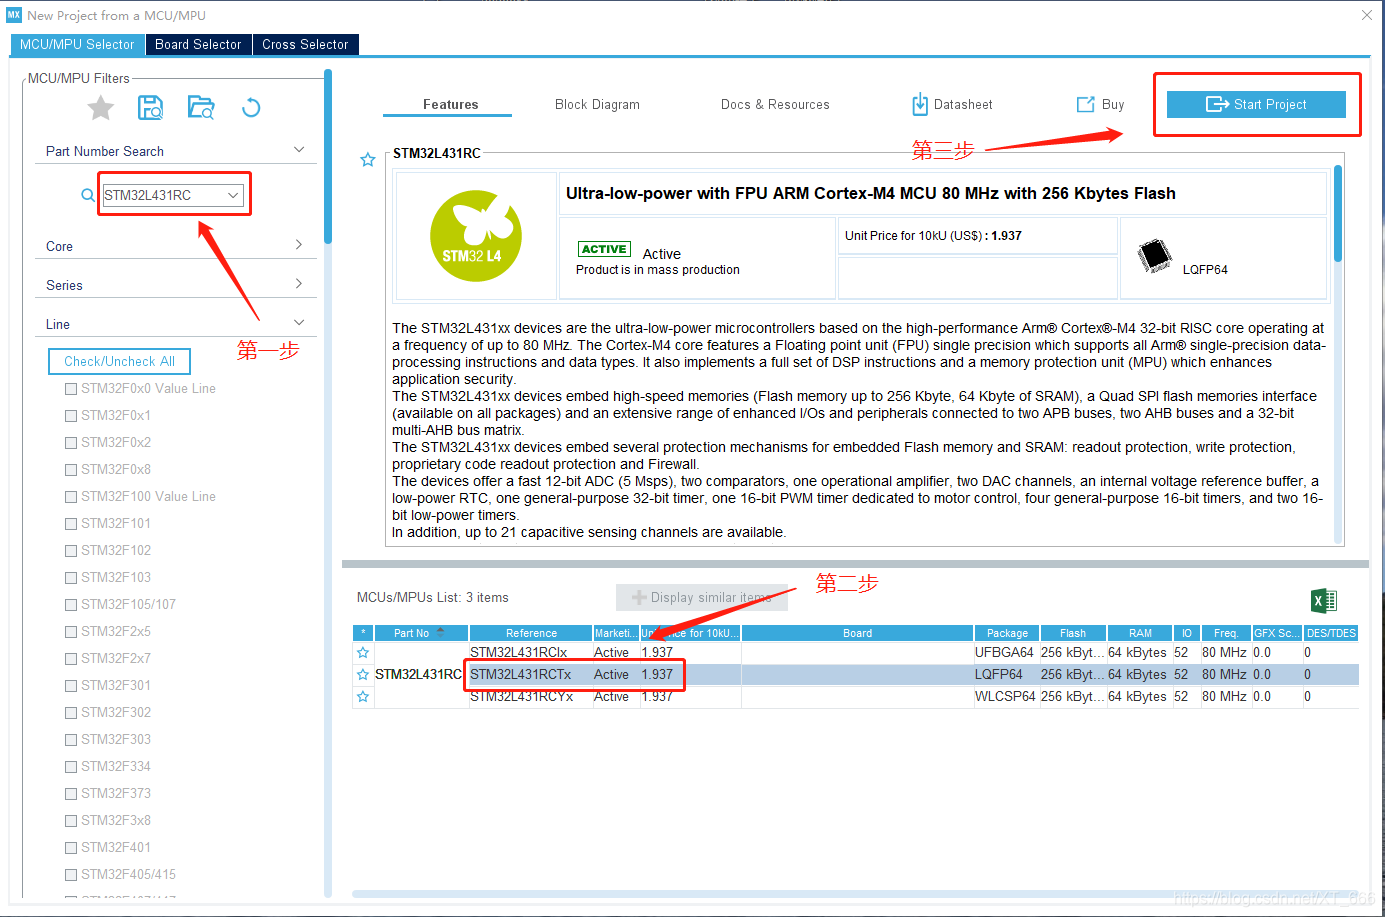The width and height of the screenshot is (1385, 917).
Task: Click the magnifier icon beside part number search
Action: tap(88, 195)
